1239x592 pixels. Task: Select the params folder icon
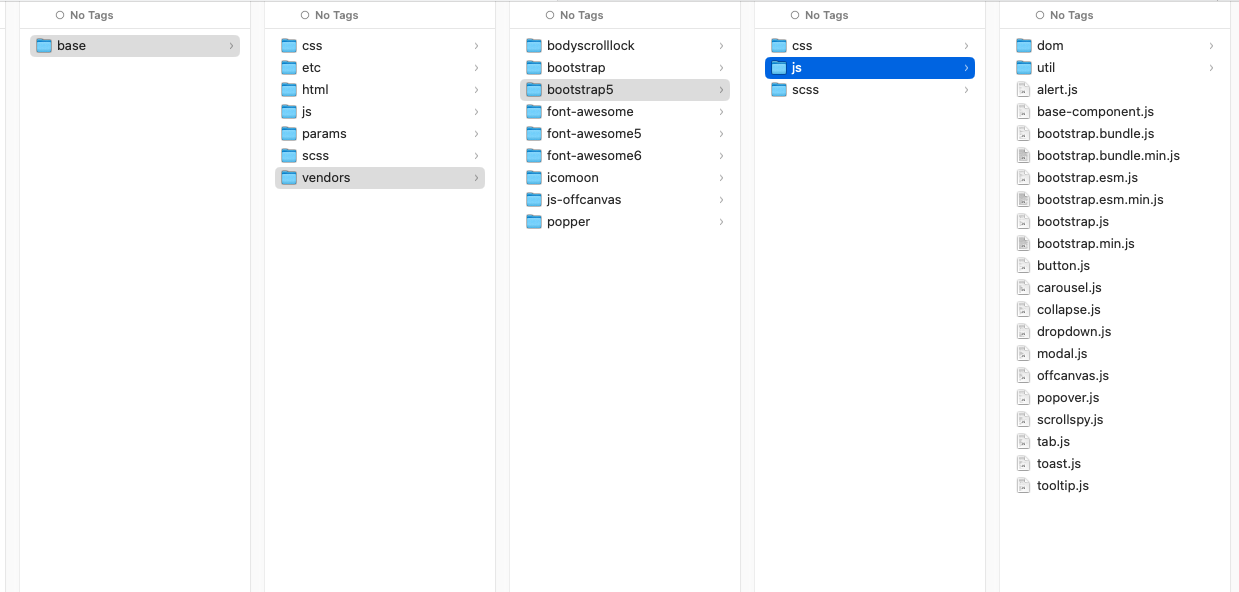[289, 134]
